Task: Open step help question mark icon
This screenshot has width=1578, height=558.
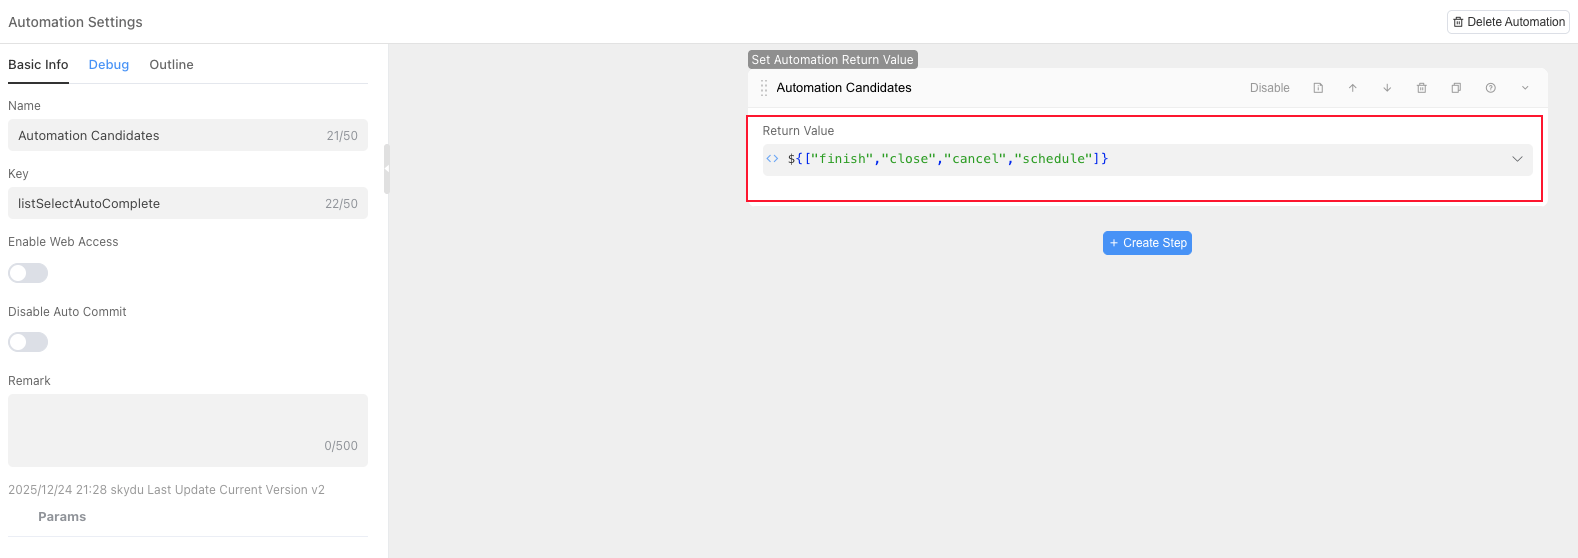Action: [1490, 88]
